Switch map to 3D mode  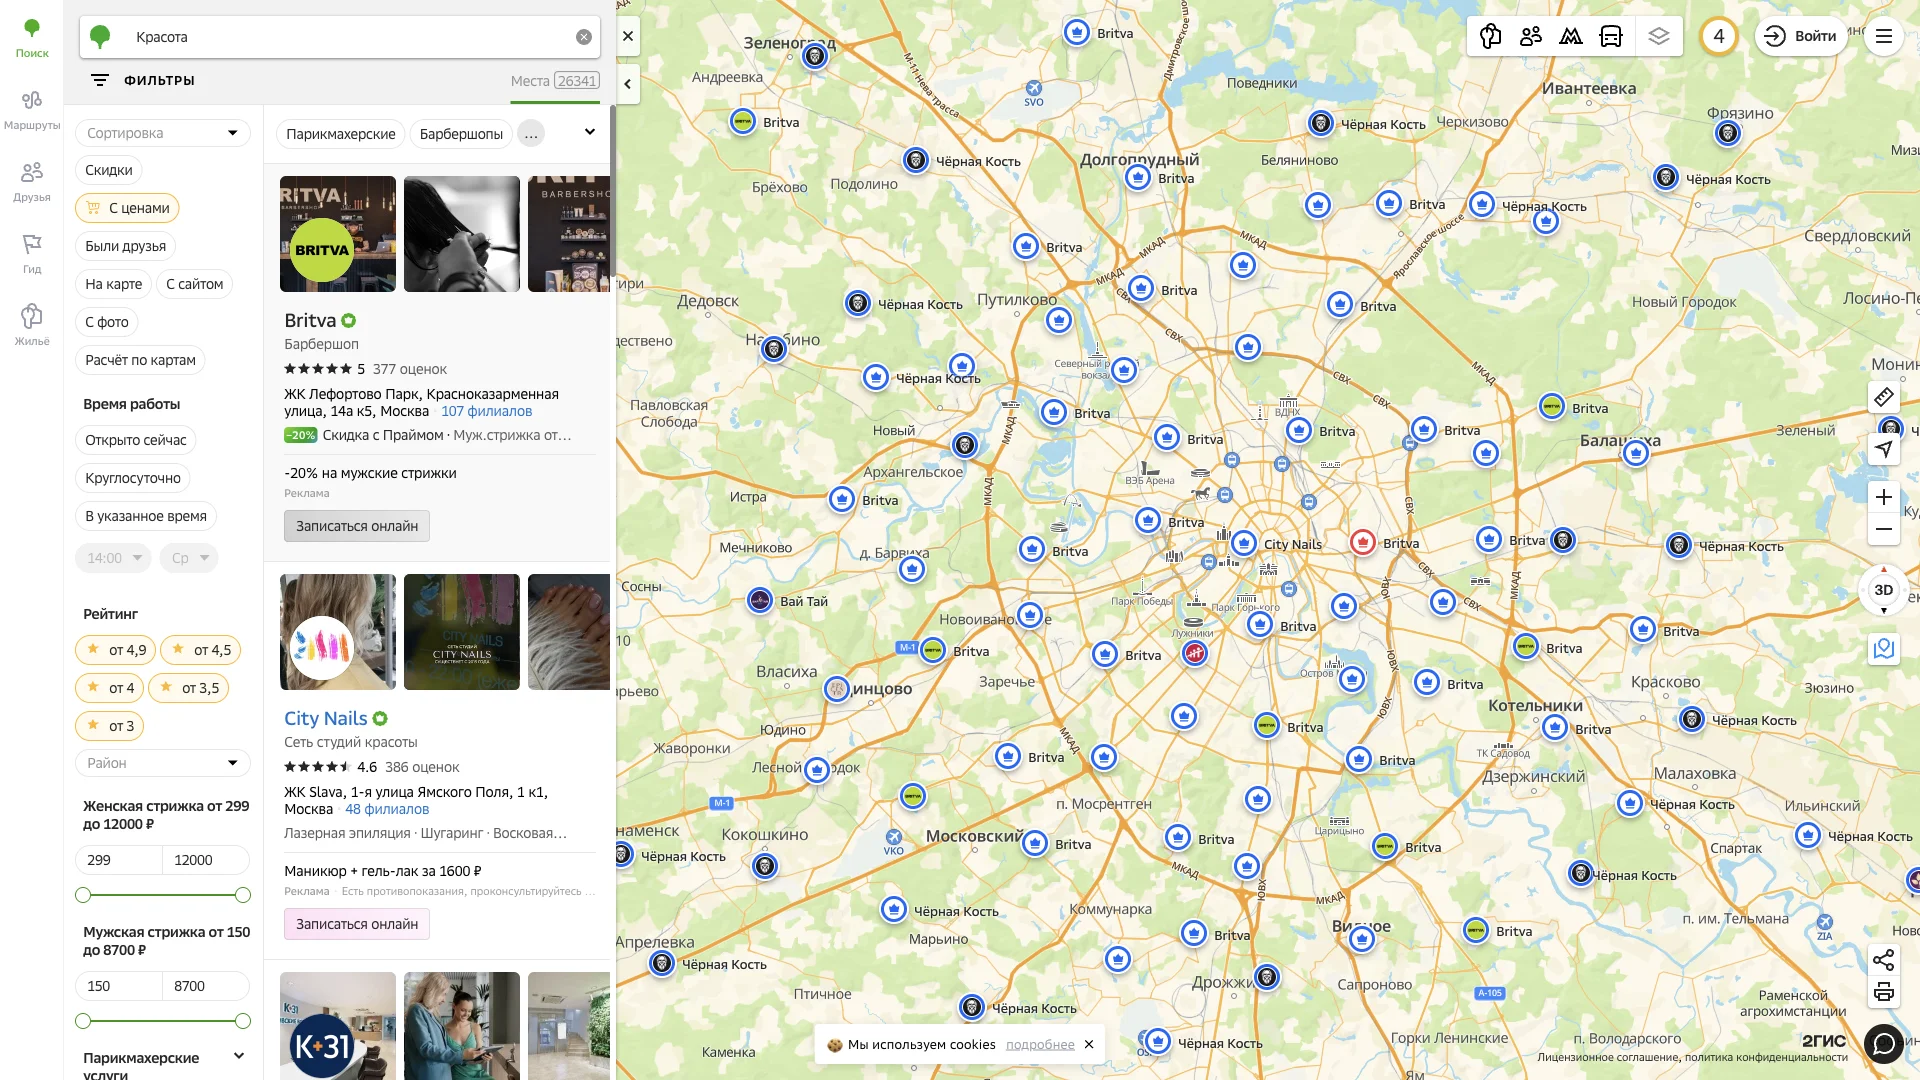point(1883,590)
